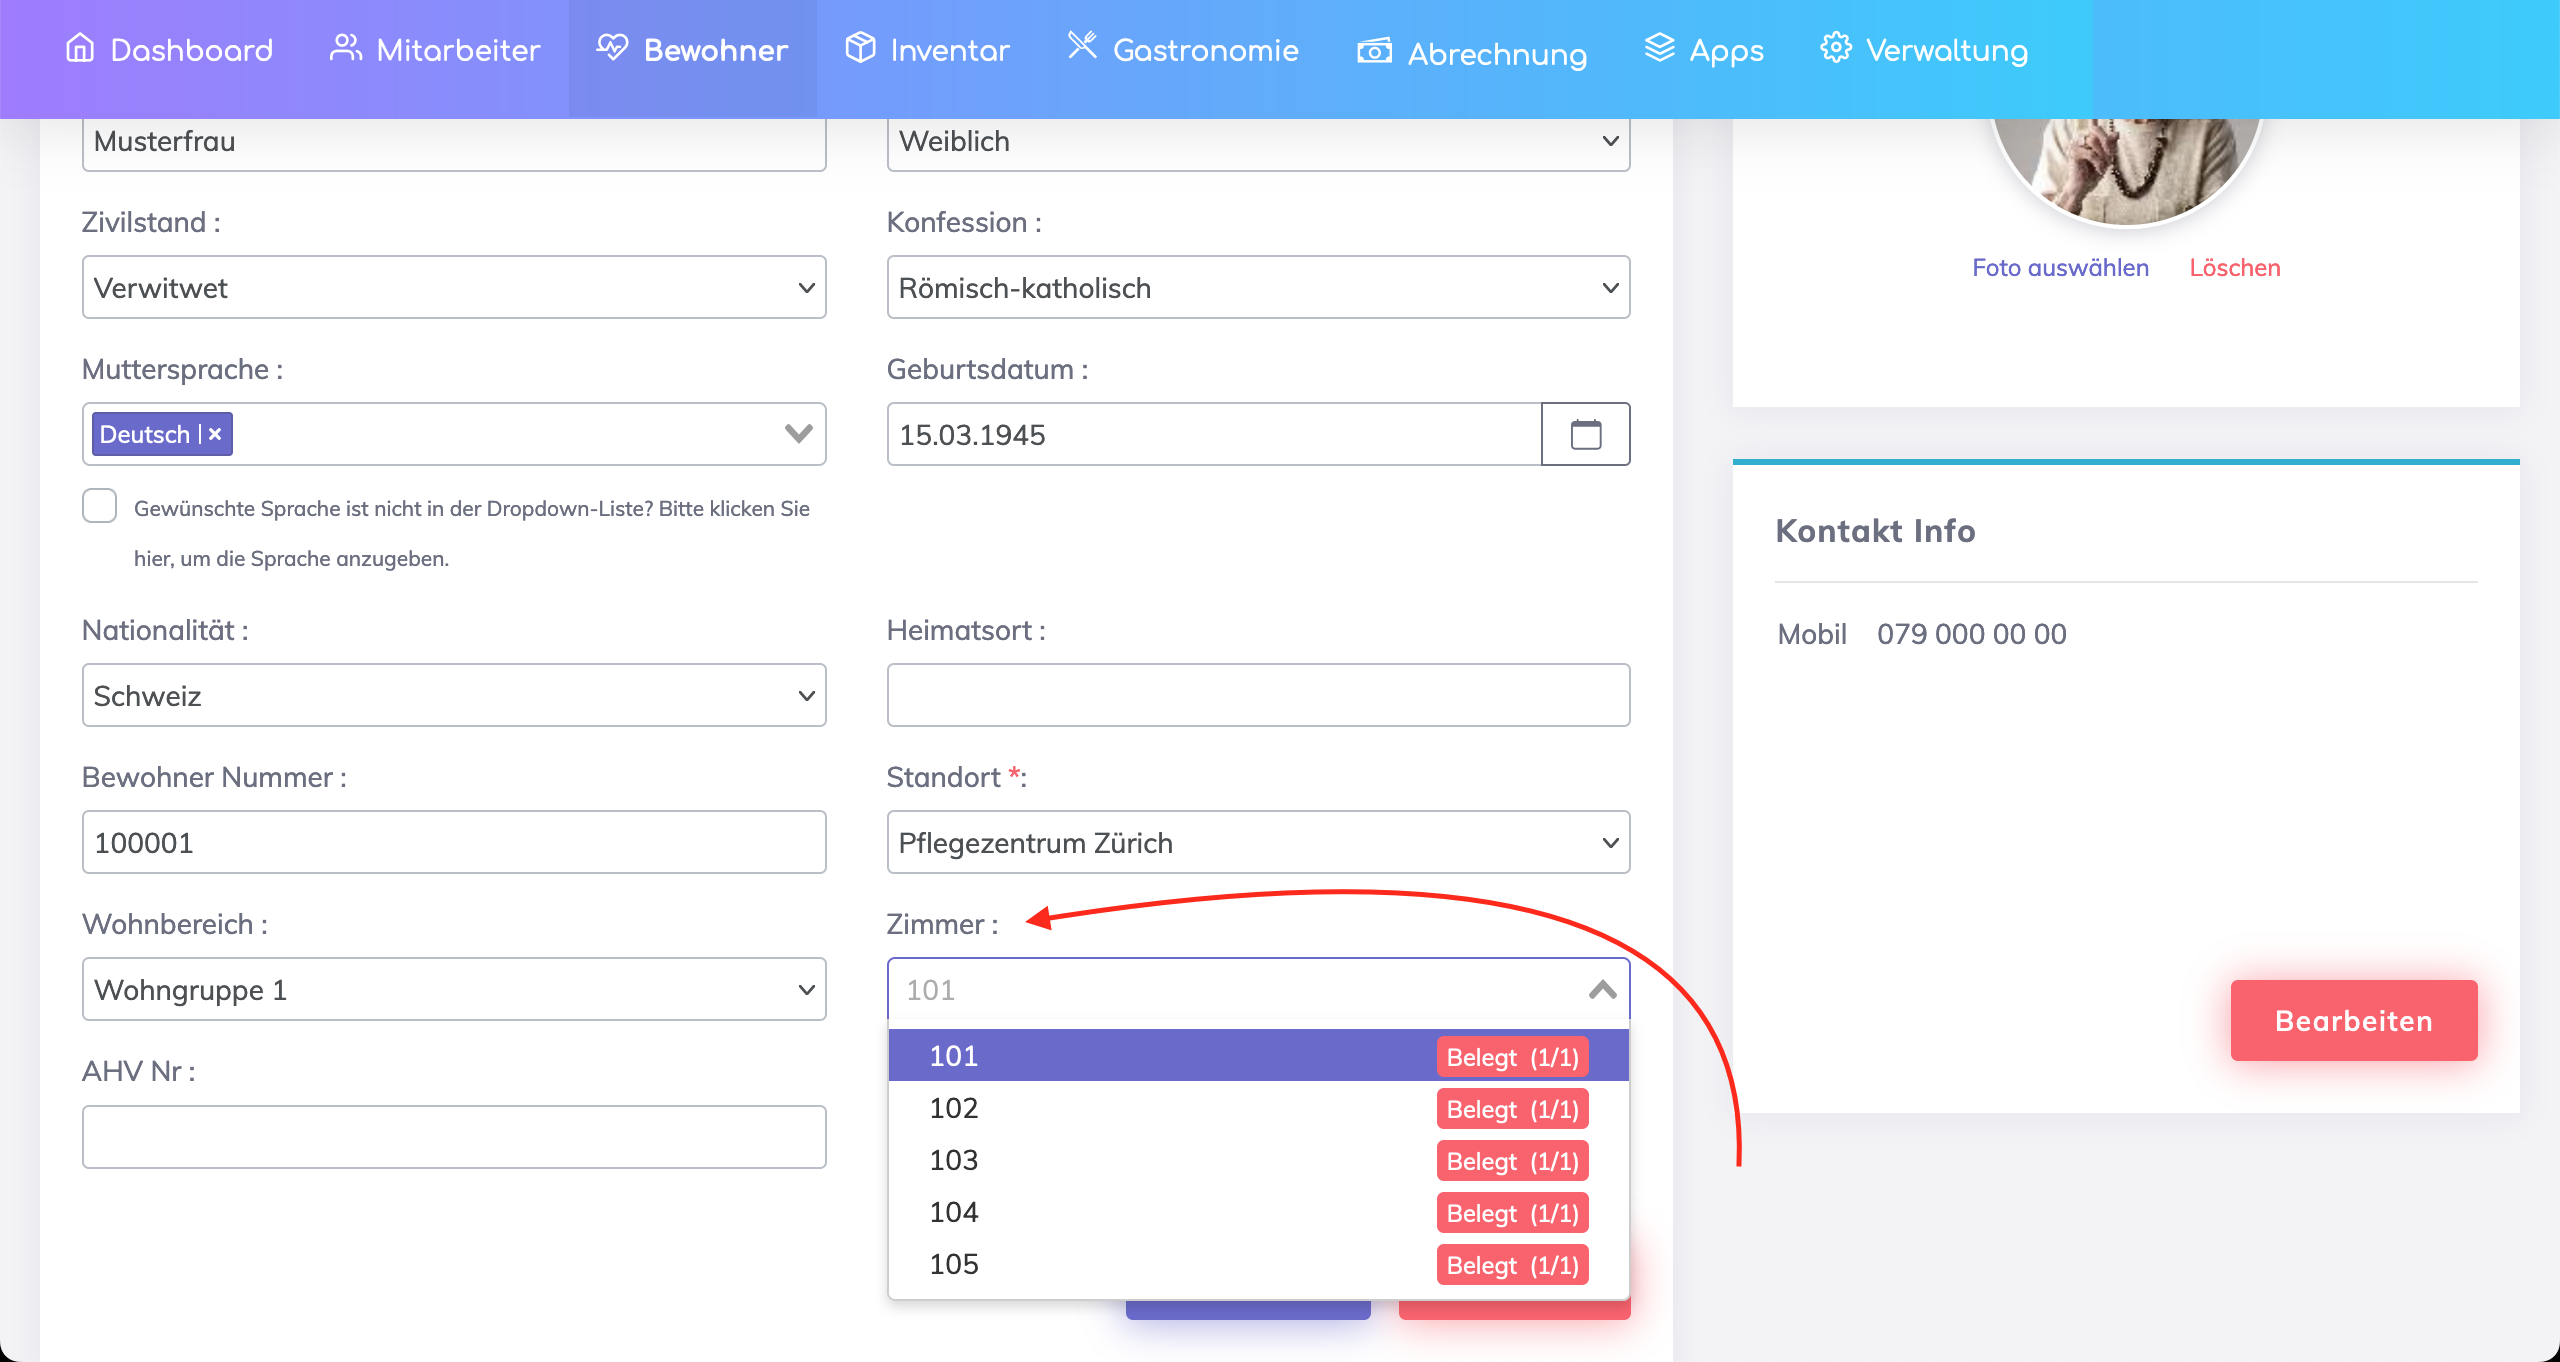Click the Abrechnung money icon
The image size is (2560, 1362).
[x=1374, y=51]
